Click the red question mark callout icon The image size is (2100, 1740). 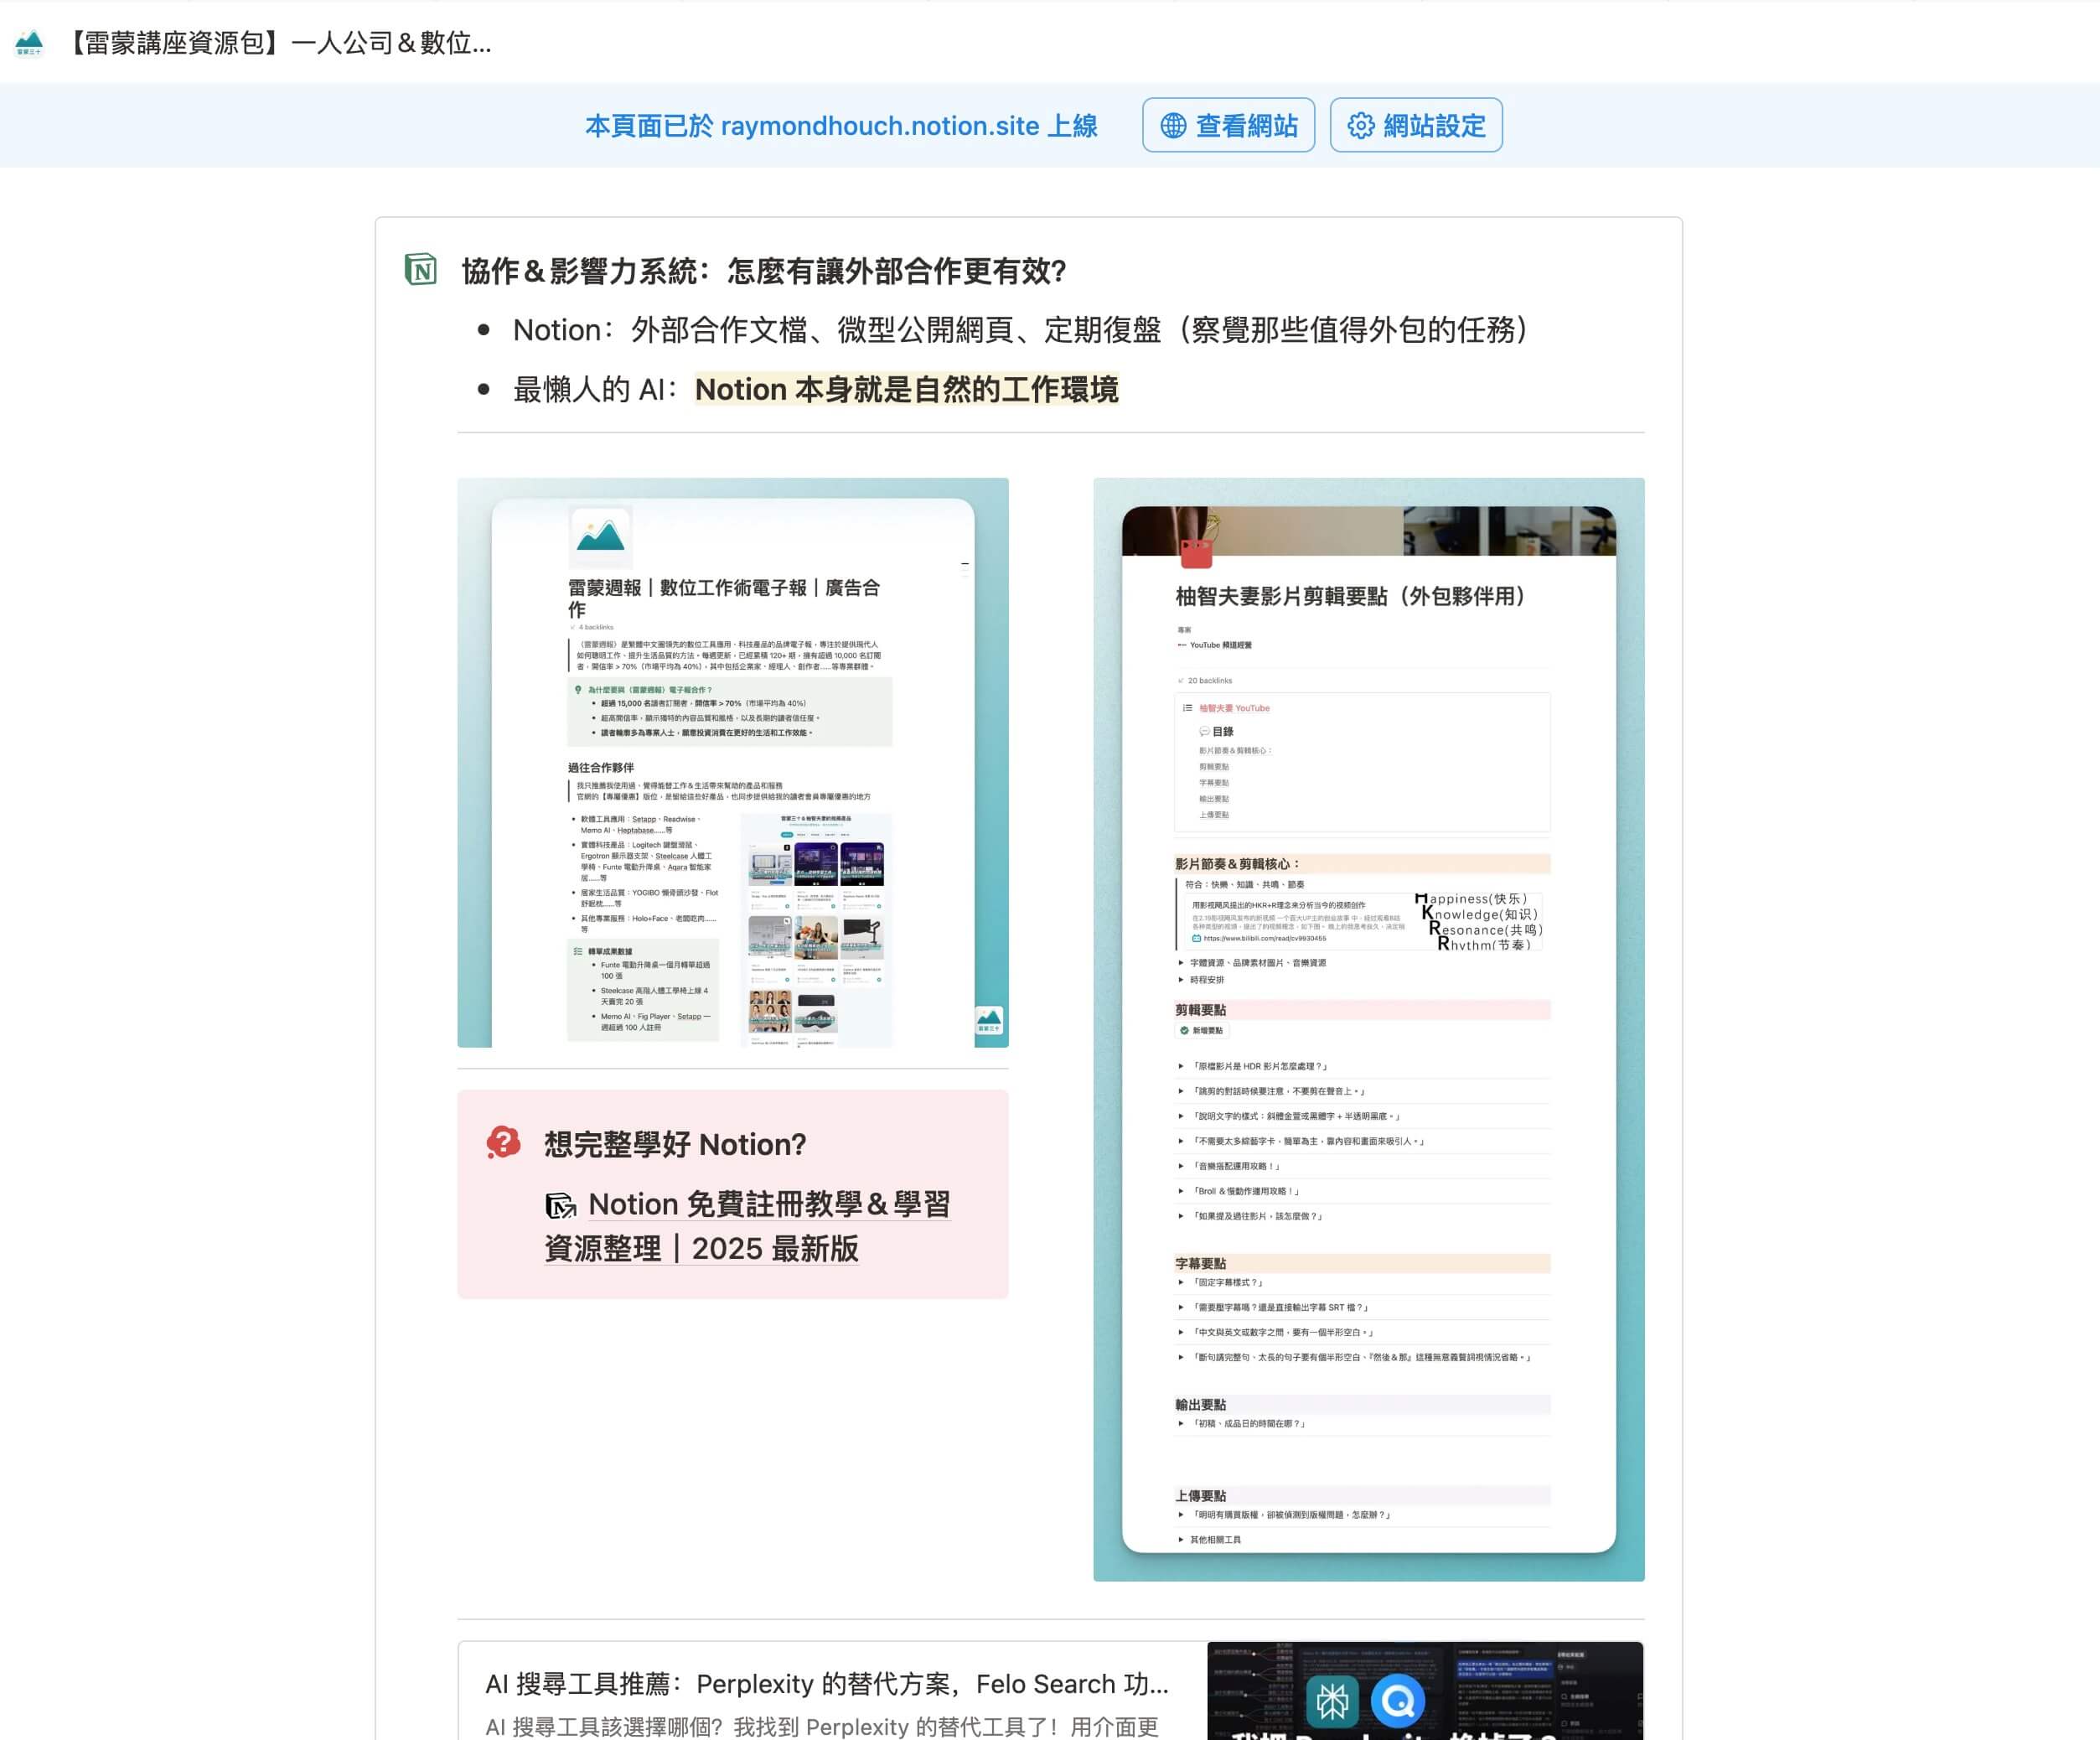(504, 1142)
